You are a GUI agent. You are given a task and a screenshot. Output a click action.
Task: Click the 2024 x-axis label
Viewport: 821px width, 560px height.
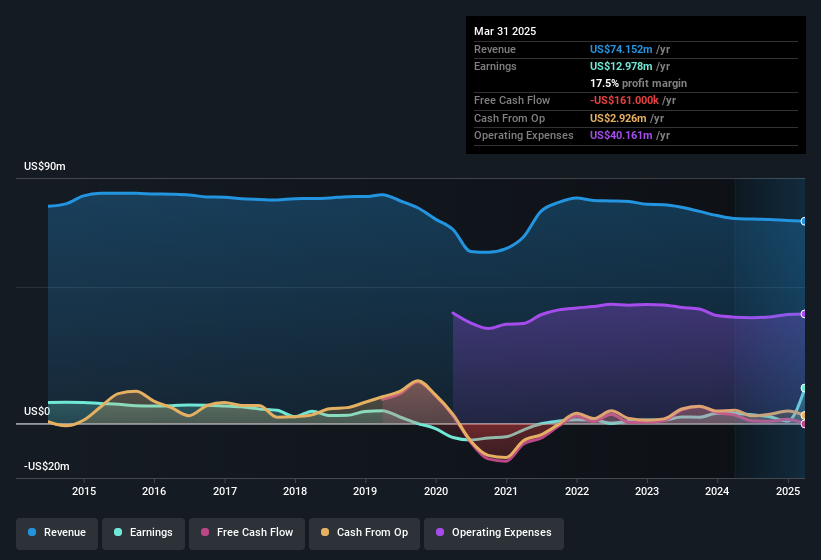[717, 491]
